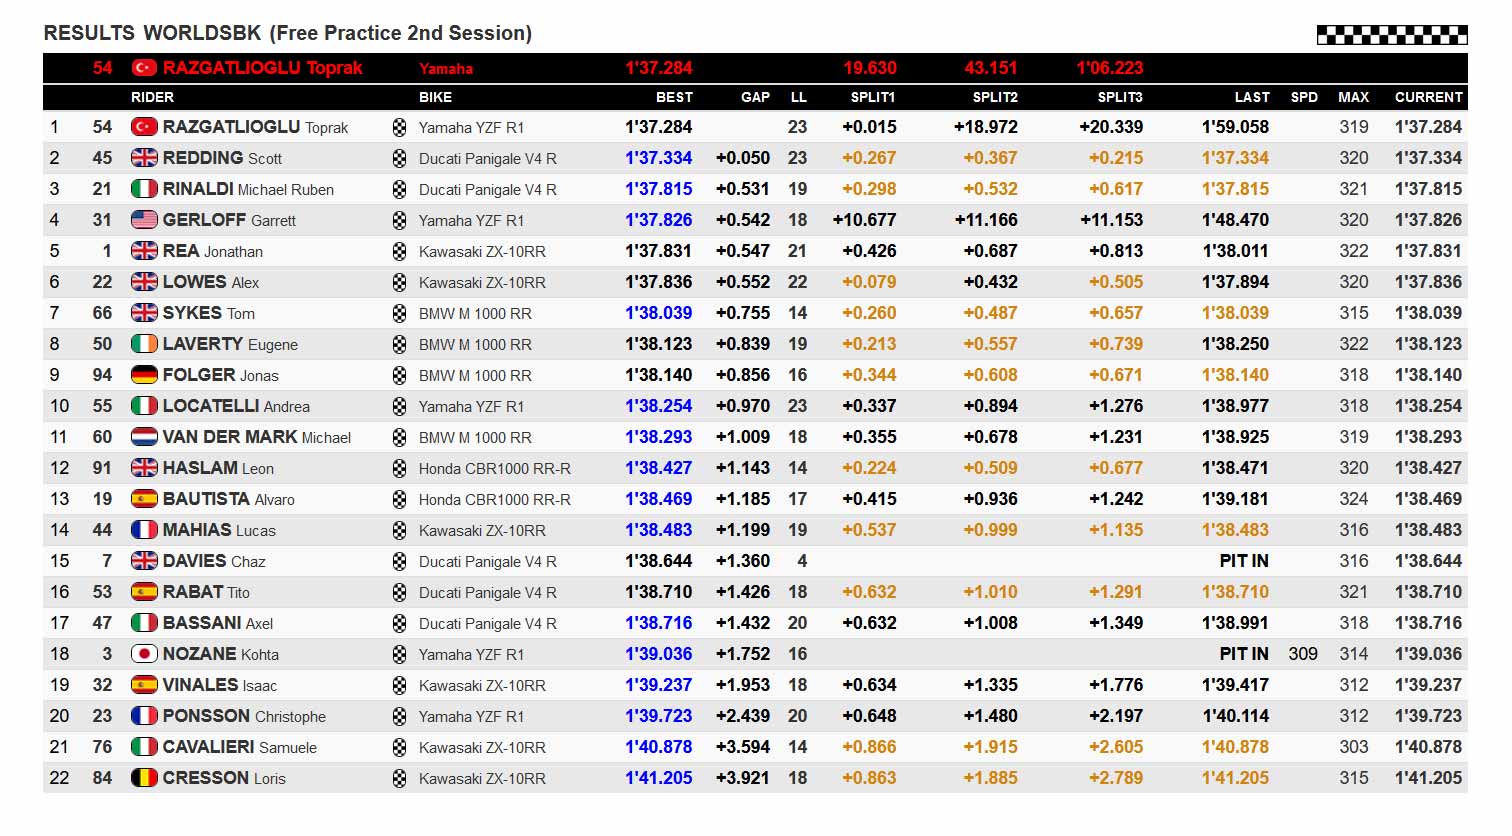Click the checkered icon in BAUTISTA Alvaro's row
Image resolution: width=1512 pixels, height=836 pixels.
pos(400,499)
